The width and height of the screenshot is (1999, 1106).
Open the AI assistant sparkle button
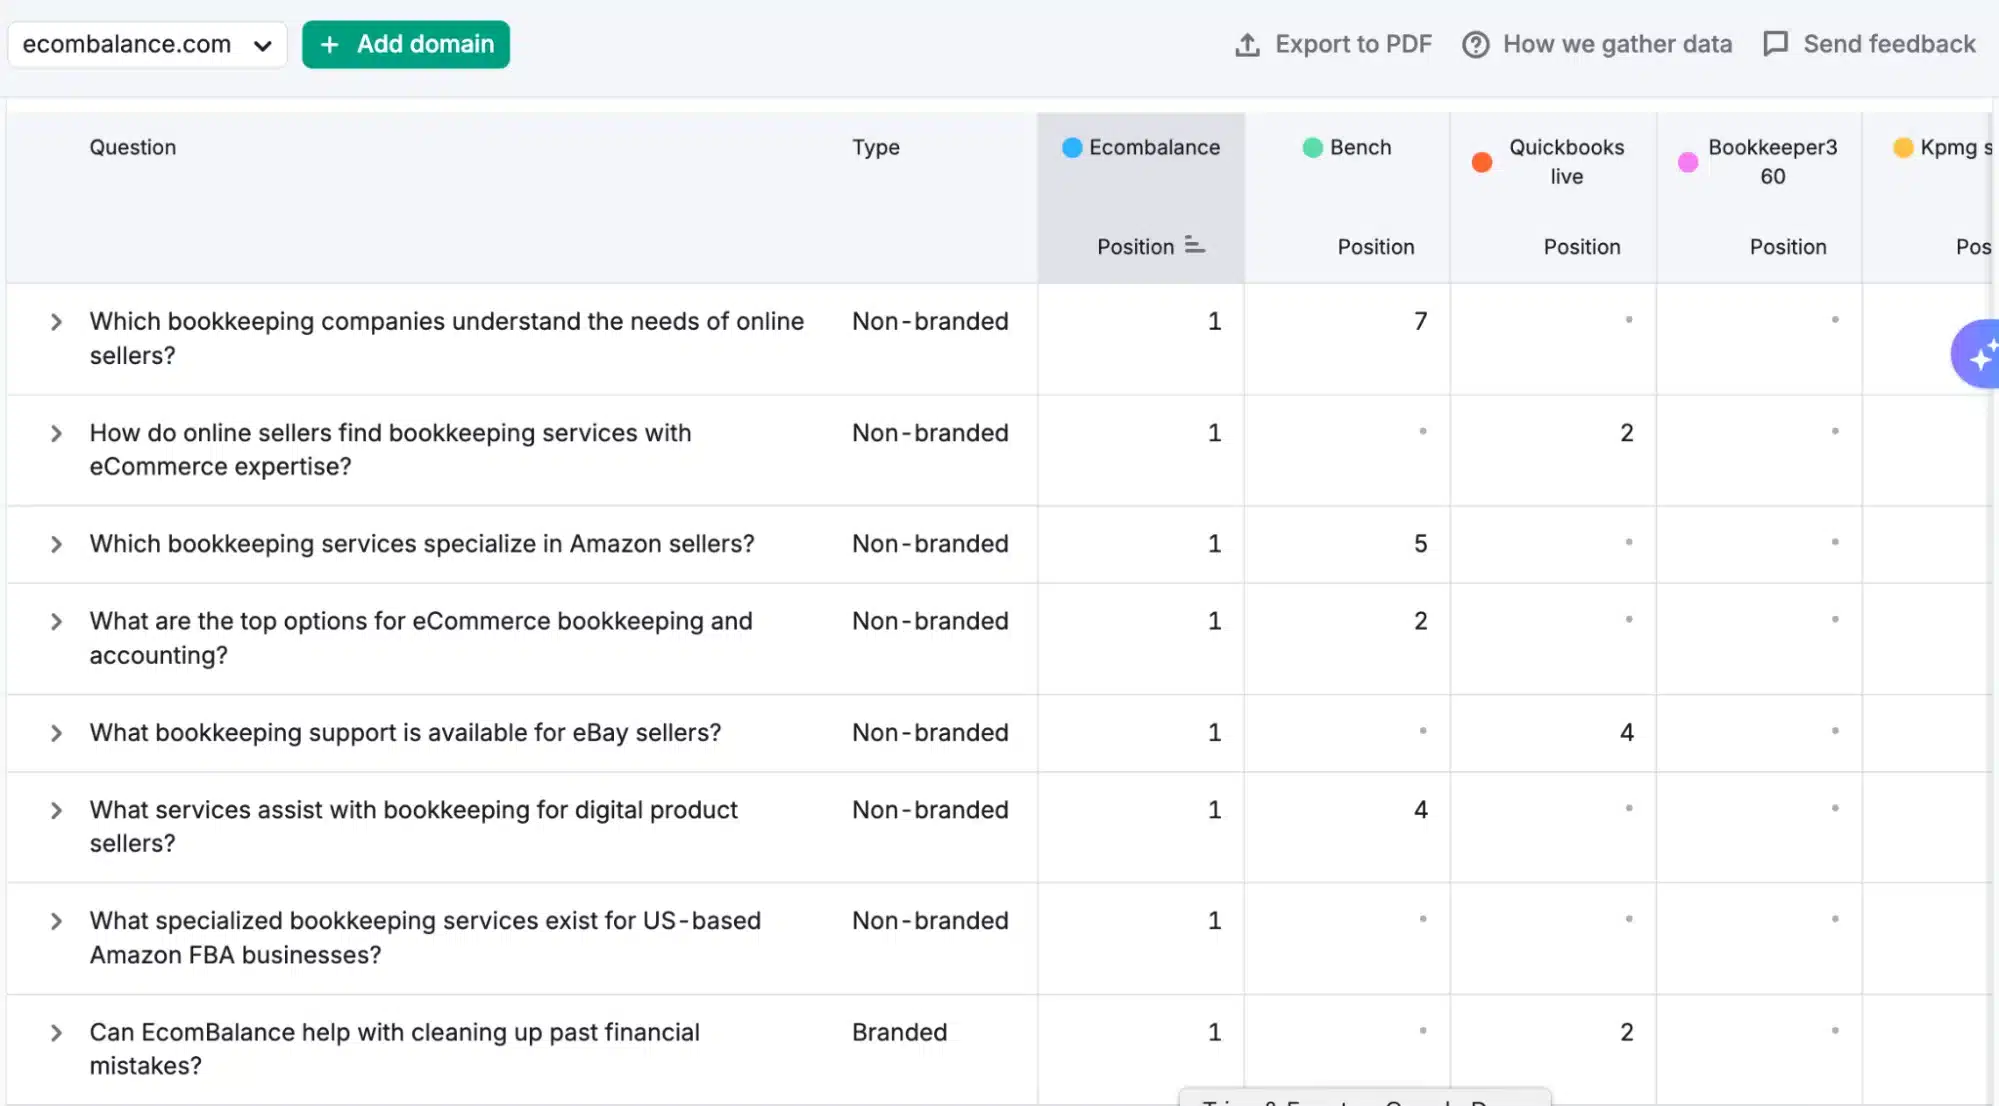[x=1979, y=353]
